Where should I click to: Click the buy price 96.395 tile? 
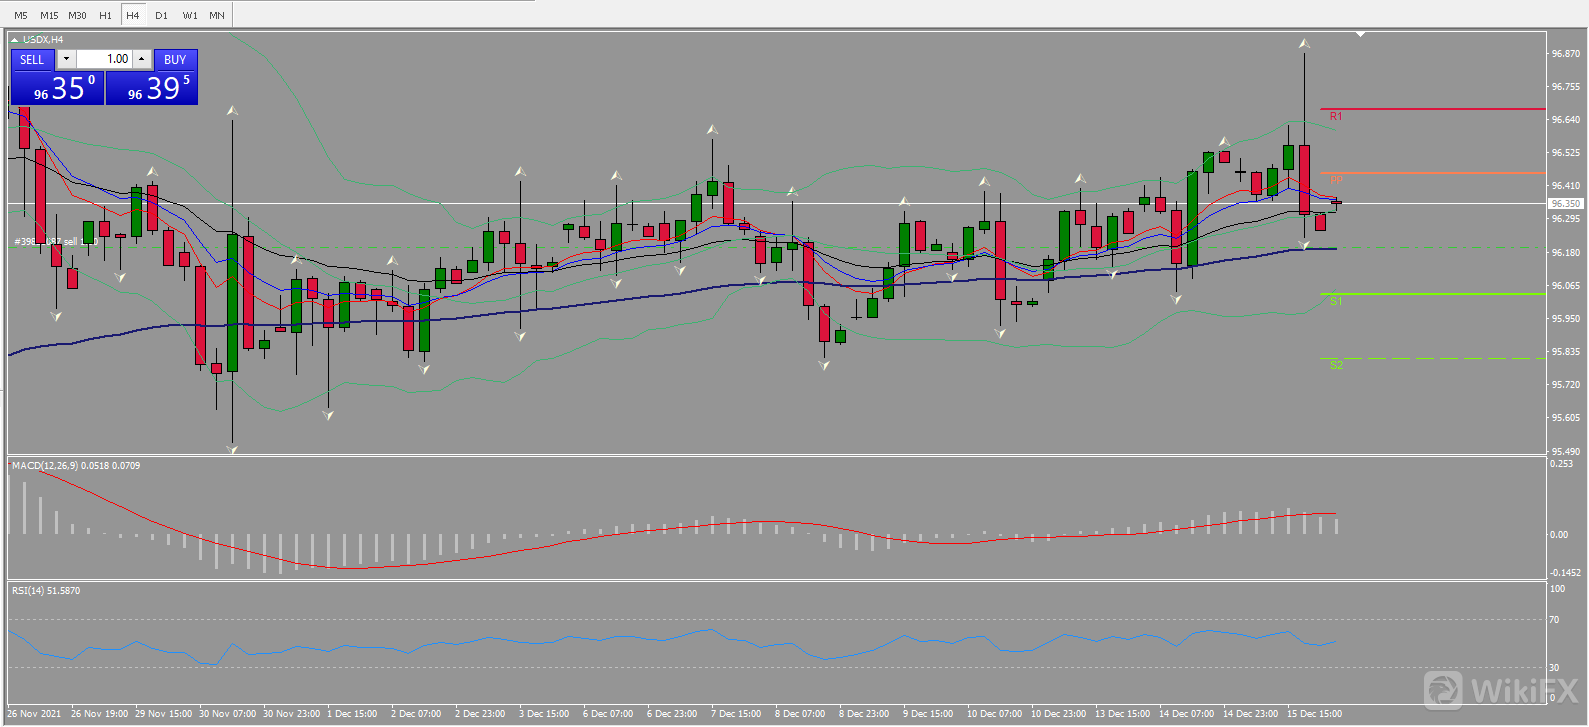[152, 88]
